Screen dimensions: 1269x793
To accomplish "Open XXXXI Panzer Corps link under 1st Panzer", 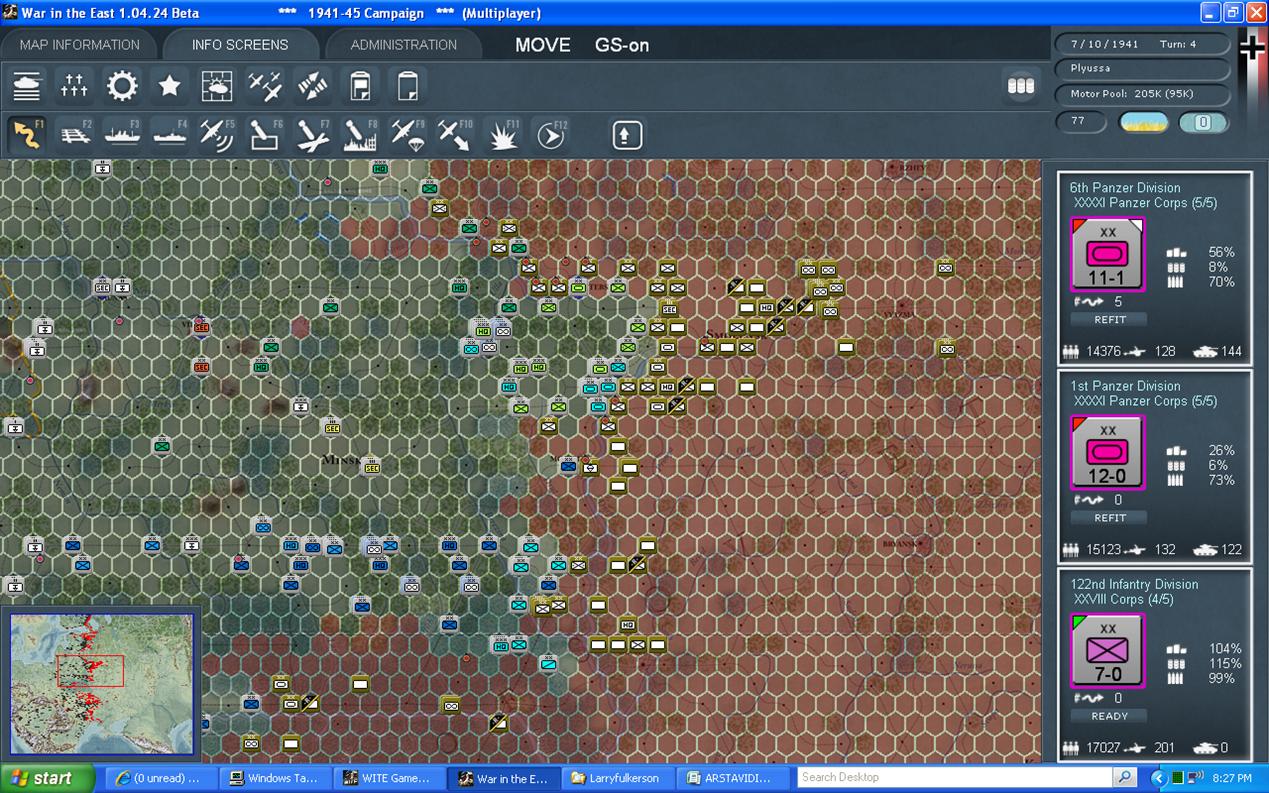I will point(1146,401).
